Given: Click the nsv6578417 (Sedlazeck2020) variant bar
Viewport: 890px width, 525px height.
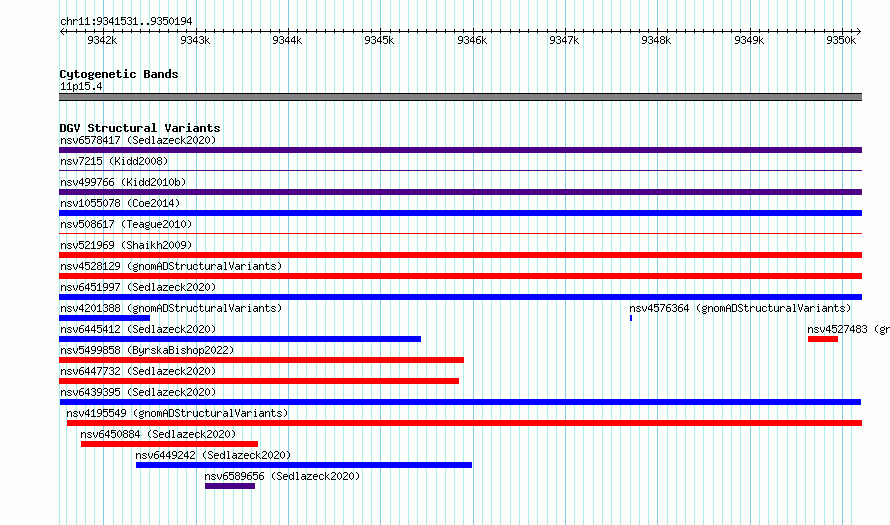Looking at the screenshot, I should click(460, 150).
